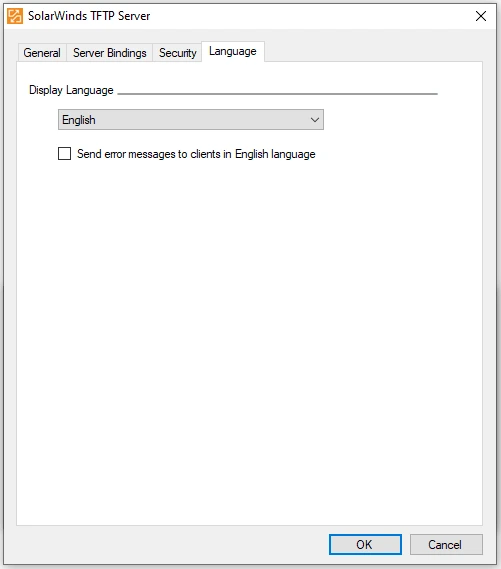
Task: Click the chevron arrow of language dropdown
Action: pos(315,120)
